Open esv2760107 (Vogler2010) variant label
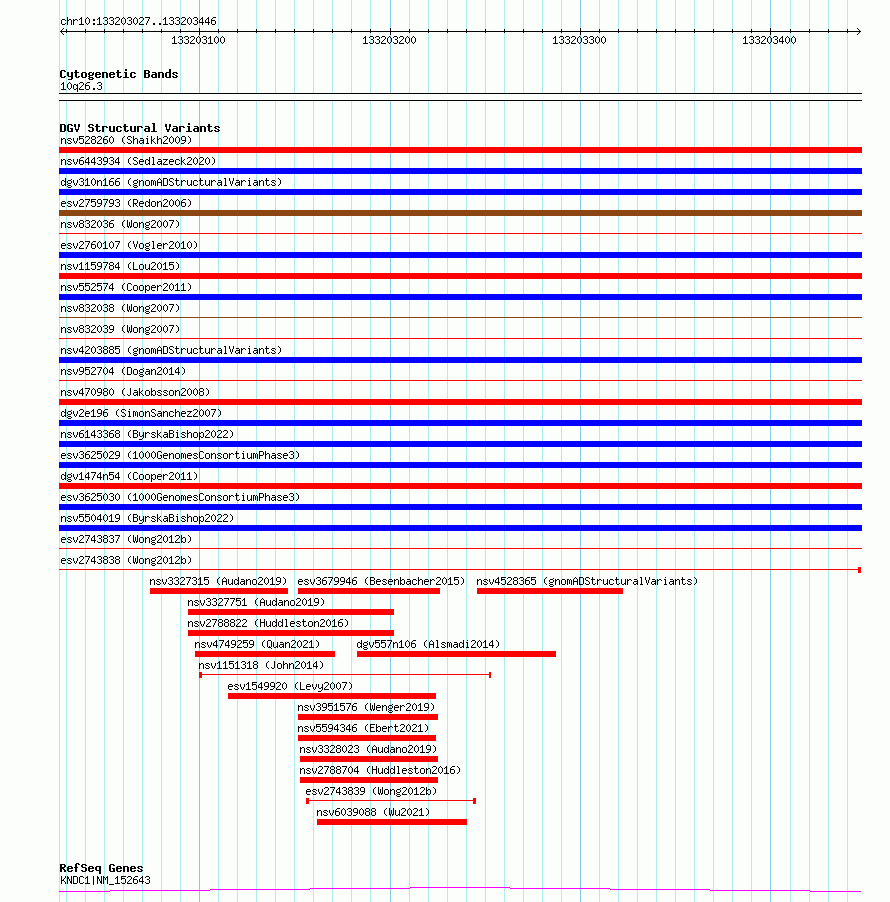The width and height of the screenshot is (890, 902). pyautogui.click(x=129, y=245)
